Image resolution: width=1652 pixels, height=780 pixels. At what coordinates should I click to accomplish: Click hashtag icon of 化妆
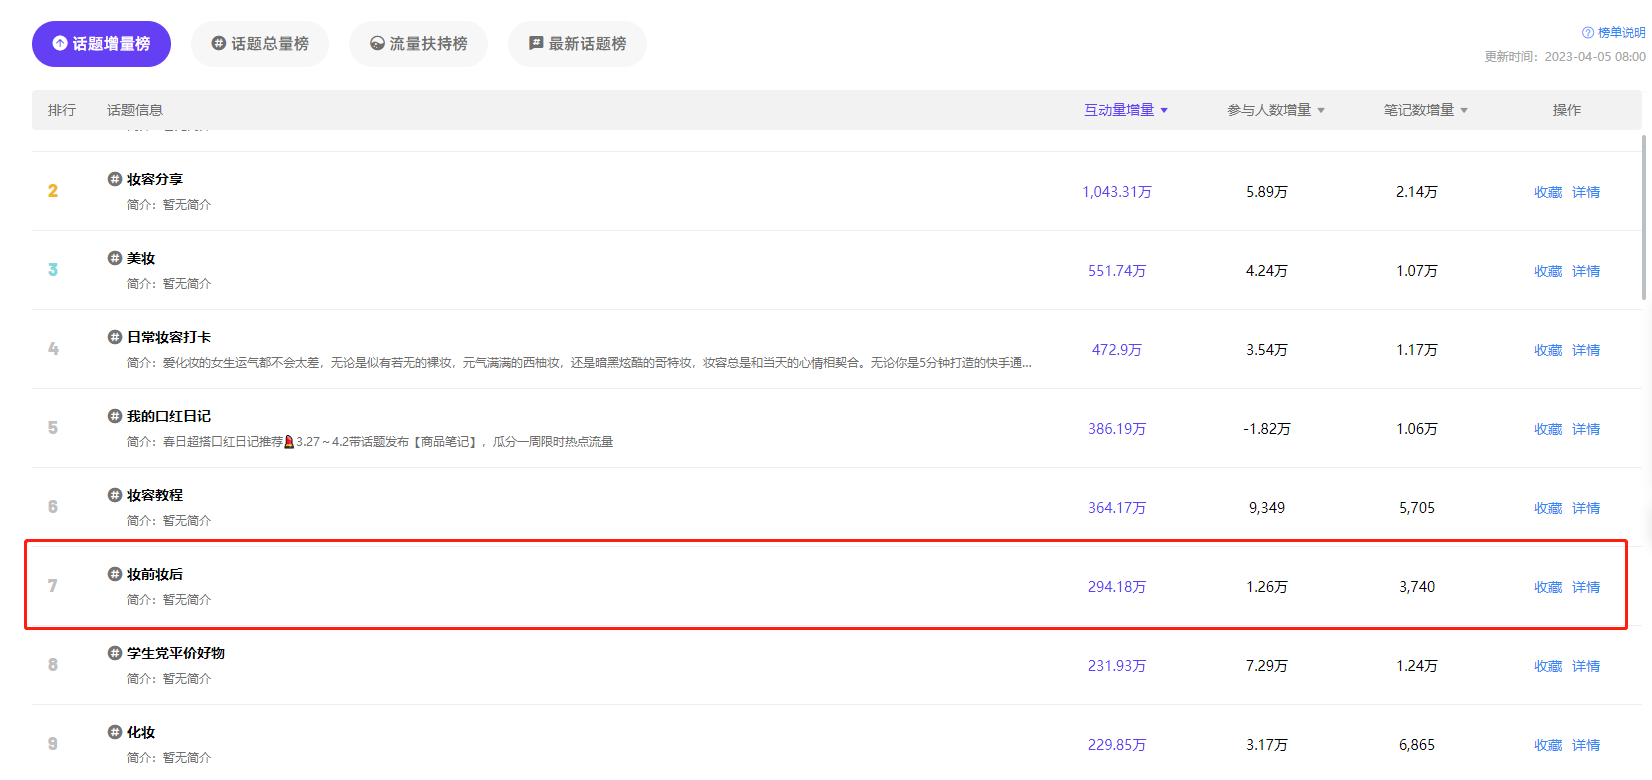click(x=115, y=732)
